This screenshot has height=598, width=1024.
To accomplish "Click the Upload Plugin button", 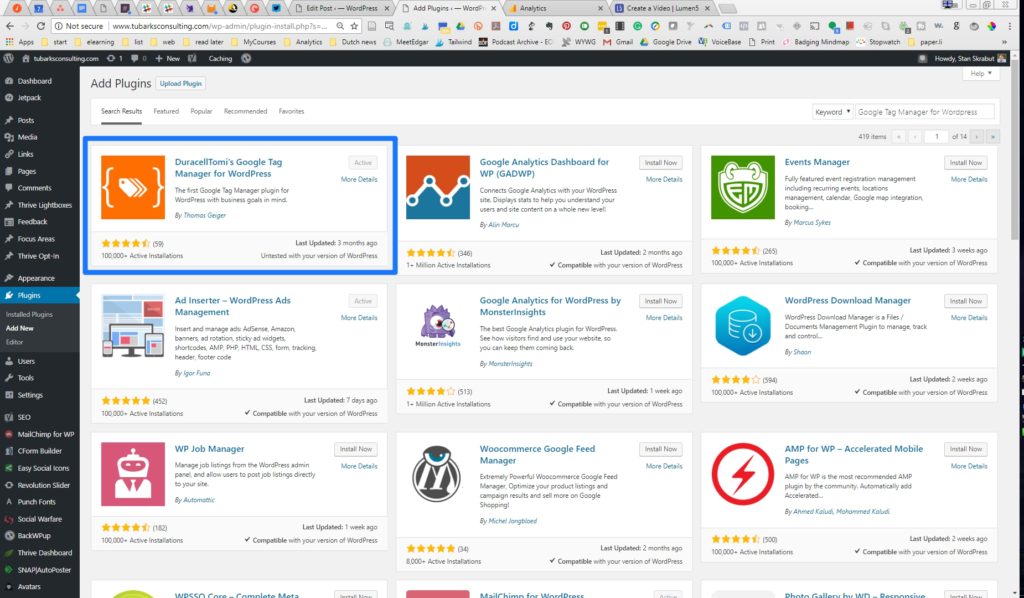I will (180, 83).
